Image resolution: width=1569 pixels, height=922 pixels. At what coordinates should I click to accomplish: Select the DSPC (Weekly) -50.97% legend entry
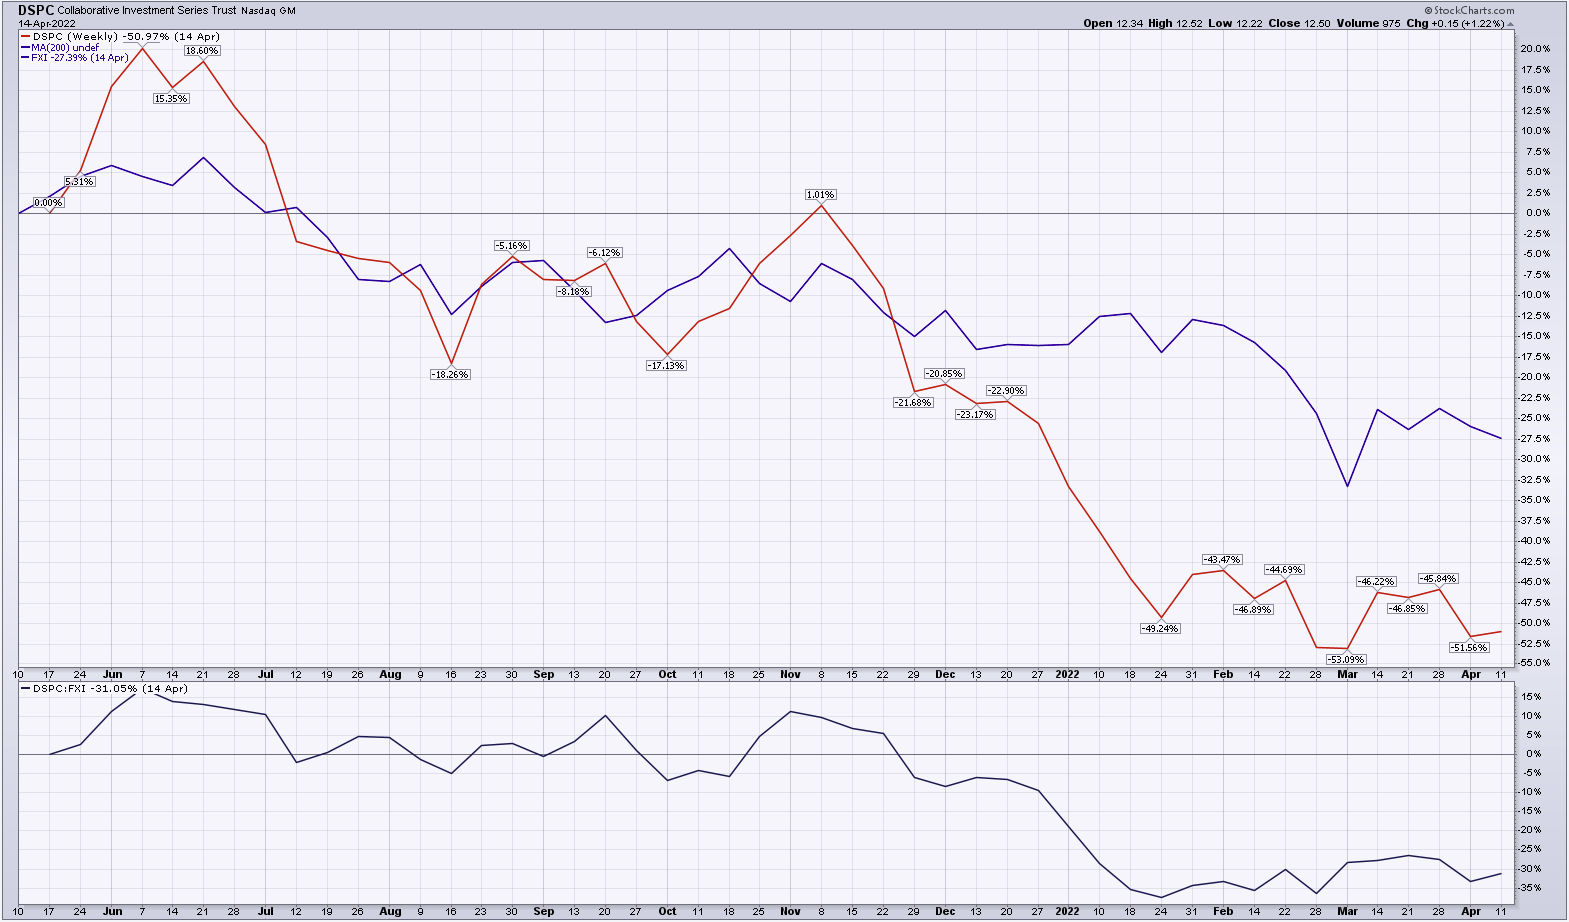click(x=126, y=36)
